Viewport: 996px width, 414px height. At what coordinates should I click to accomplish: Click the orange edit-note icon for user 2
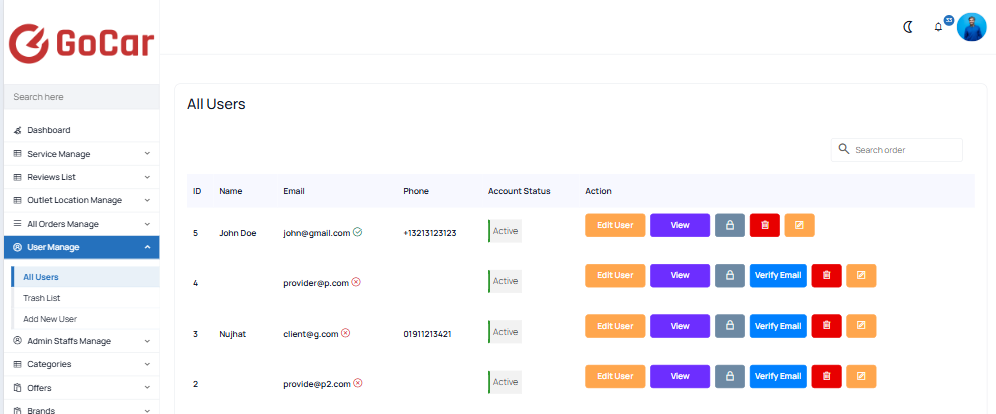pyautogui.click(x=861, y=376)
